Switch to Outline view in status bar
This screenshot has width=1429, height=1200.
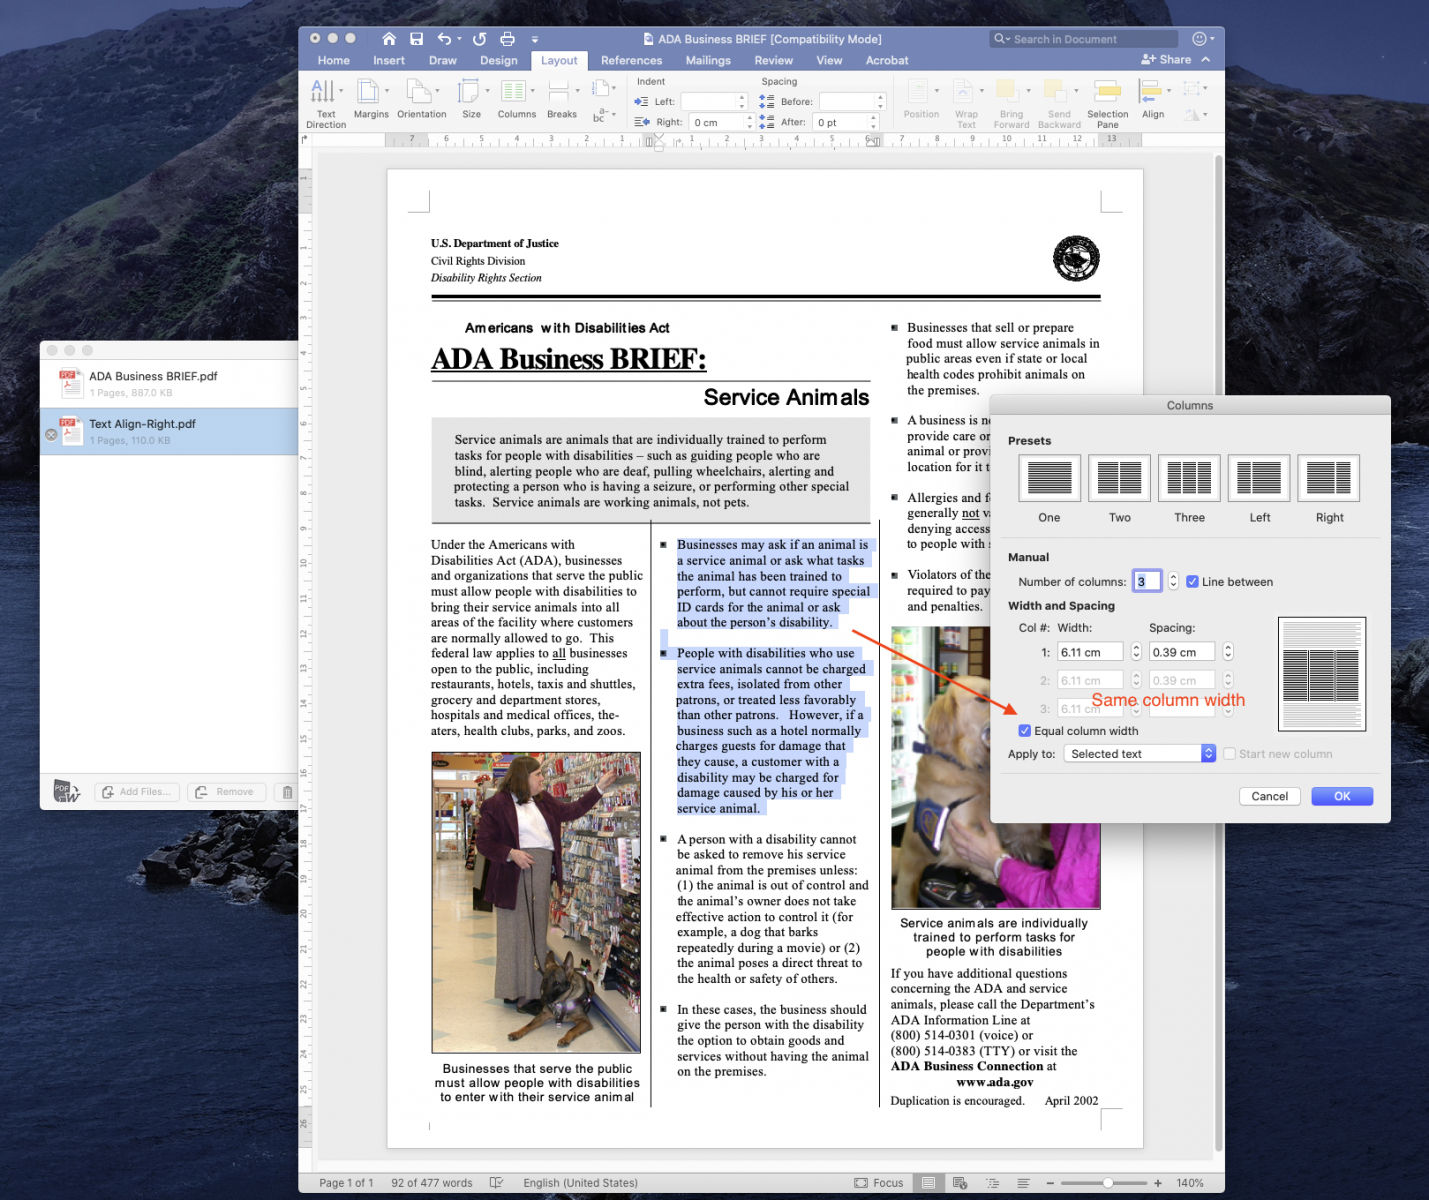click(x=992, y=1183)
